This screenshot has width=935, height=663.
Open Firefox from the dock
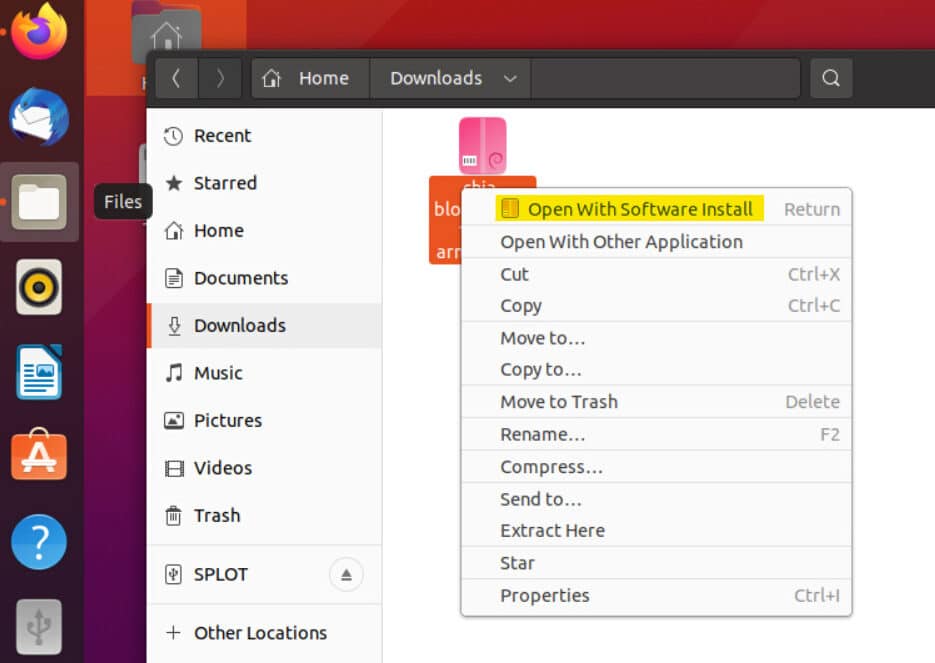coord(39,32)
